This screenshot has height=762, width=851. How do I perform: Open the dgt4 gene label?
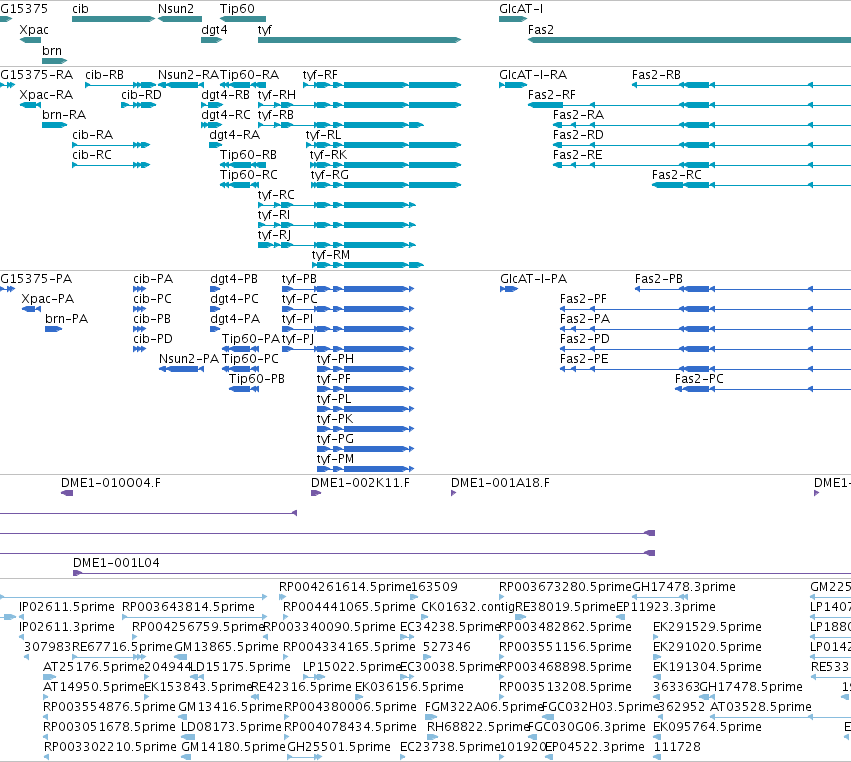coord(214,30)
